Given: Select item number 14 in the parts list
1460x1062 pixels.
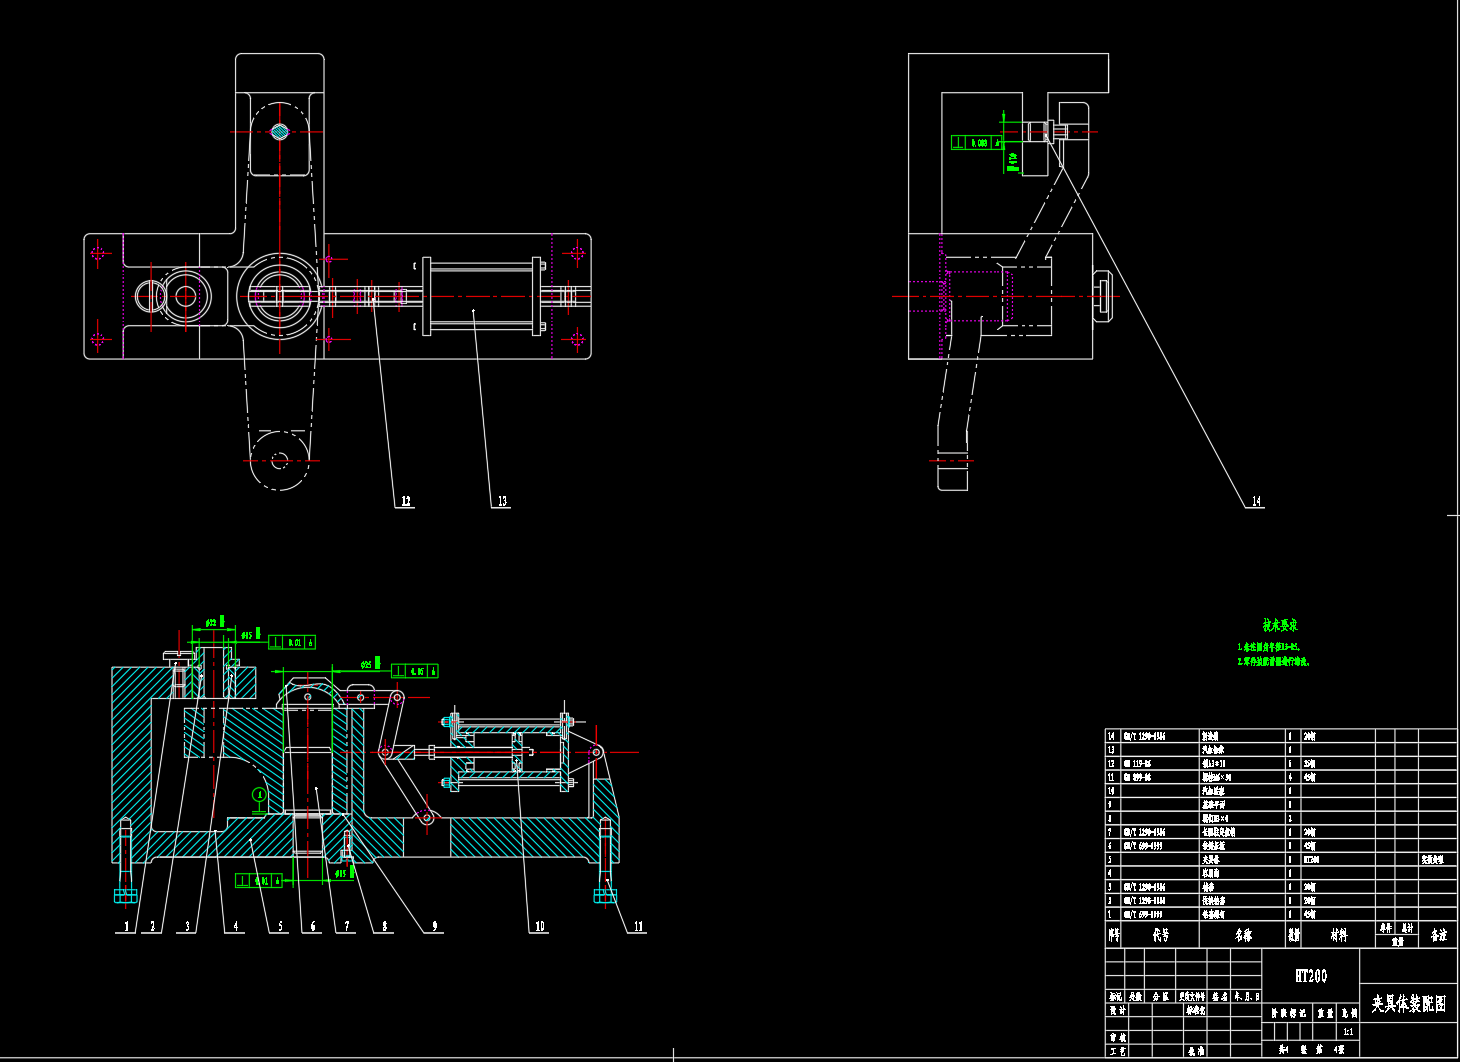Looking at the screenshot, I should pos(1111,736).
